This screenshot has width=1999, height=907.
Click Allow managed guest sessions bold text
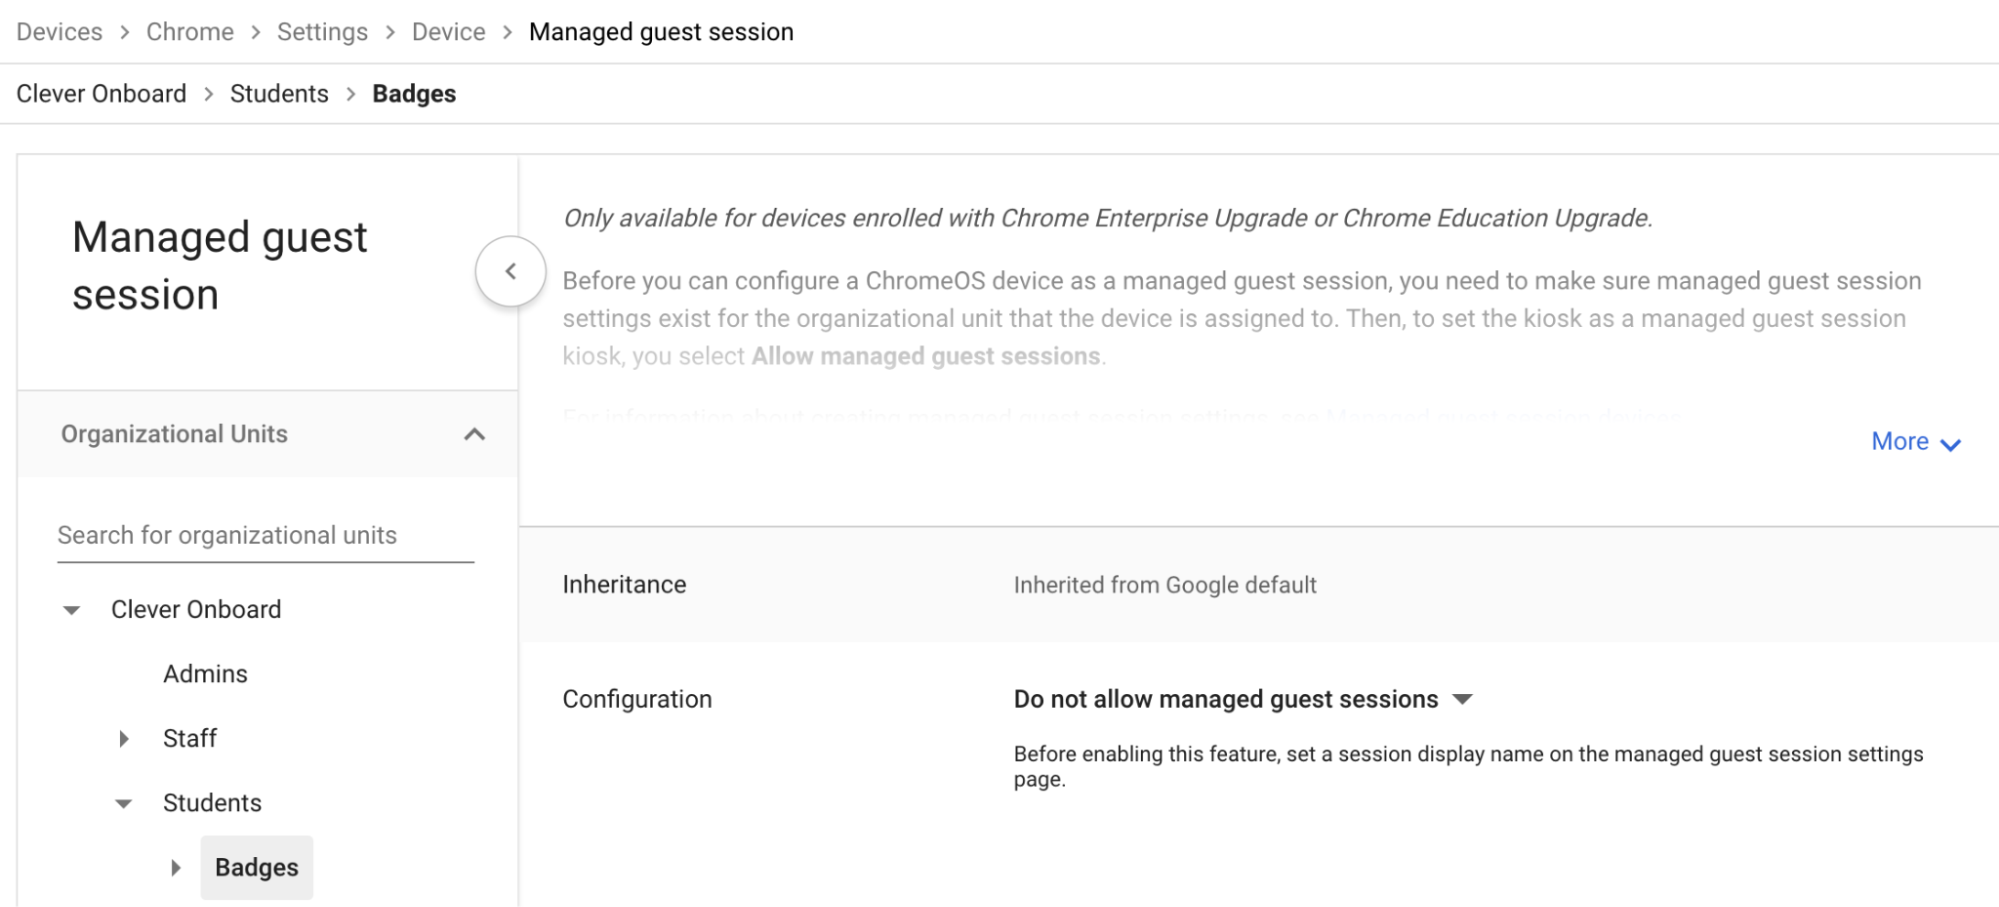pyautogui.click(x=926, y=356)
